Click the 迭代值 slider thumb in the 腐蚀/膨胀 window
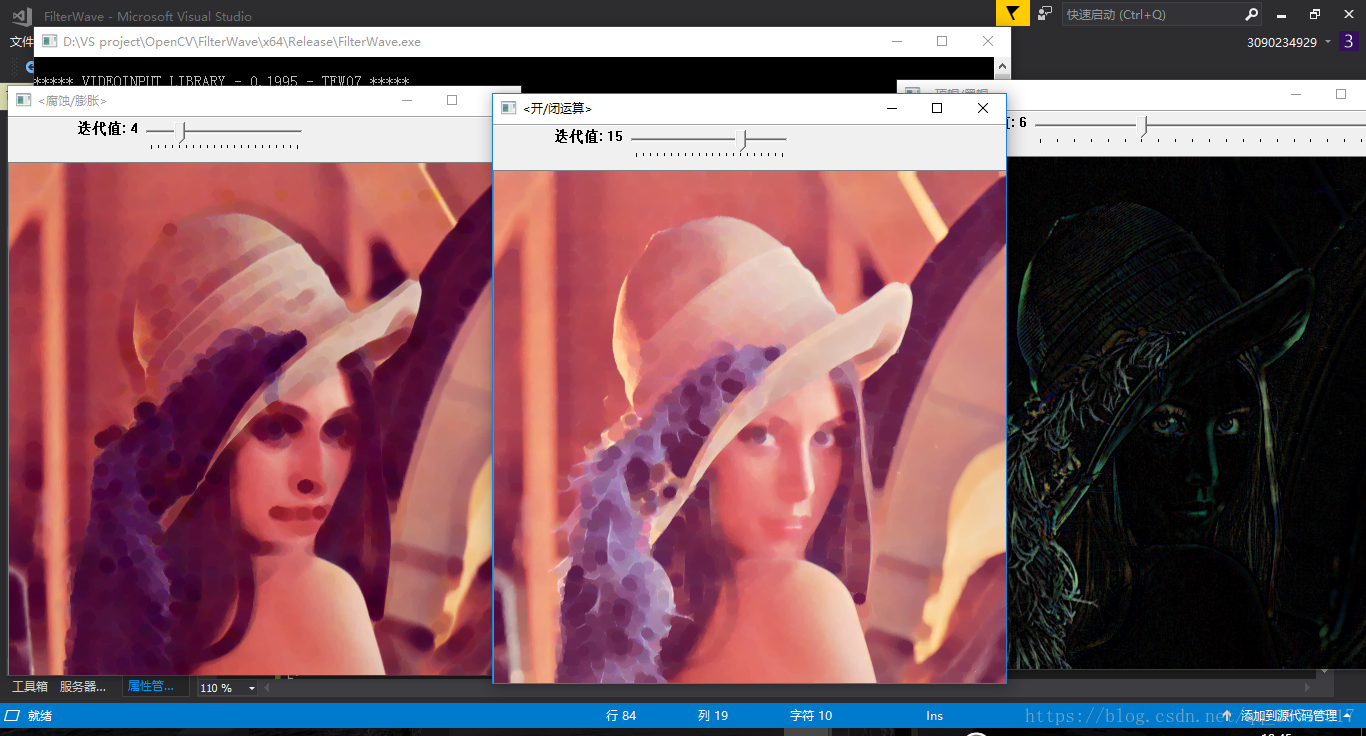Screen dimensions: 1366x736 [181, 131]
